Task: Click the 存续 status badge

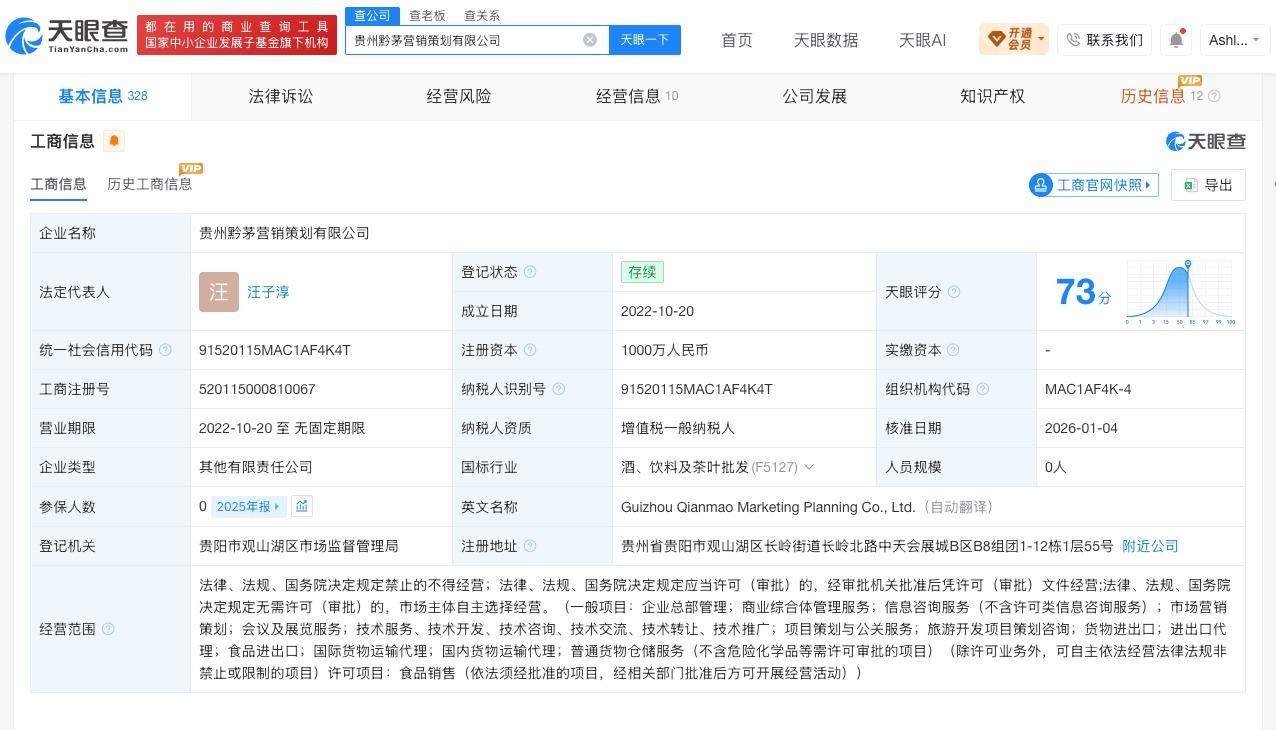Action: point(642,272)
